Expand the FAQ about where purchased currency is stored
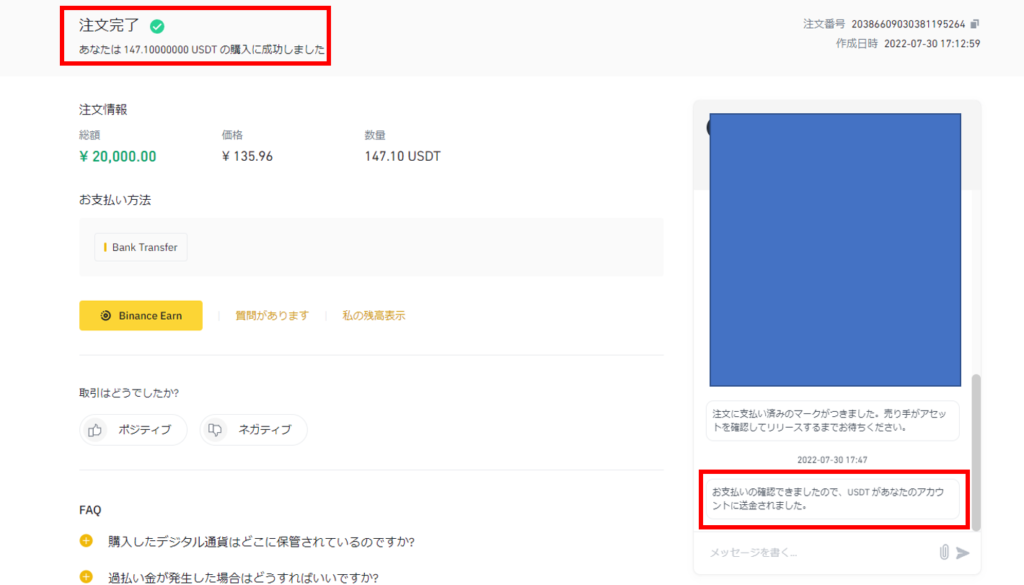Viewport: 1024px width, 585px height. point(86,542)
